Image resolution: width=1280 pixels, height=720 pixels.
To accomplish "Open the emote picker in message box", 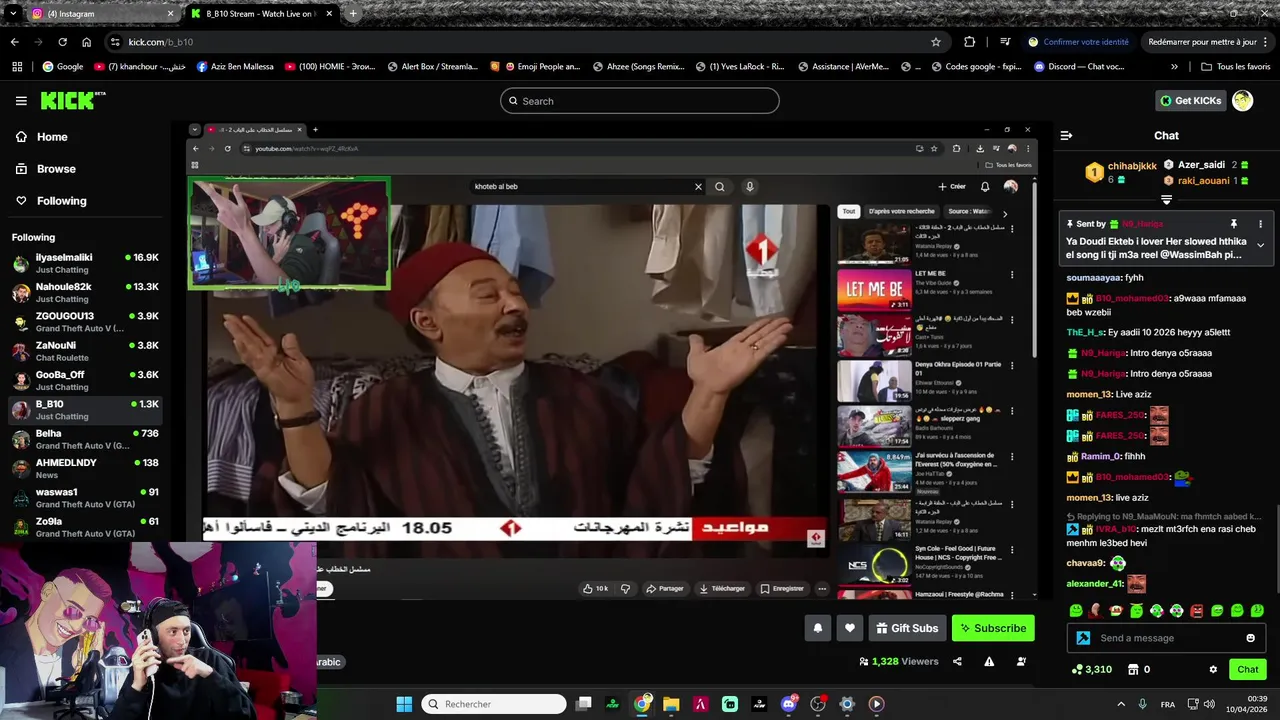I will (1250, 638).
